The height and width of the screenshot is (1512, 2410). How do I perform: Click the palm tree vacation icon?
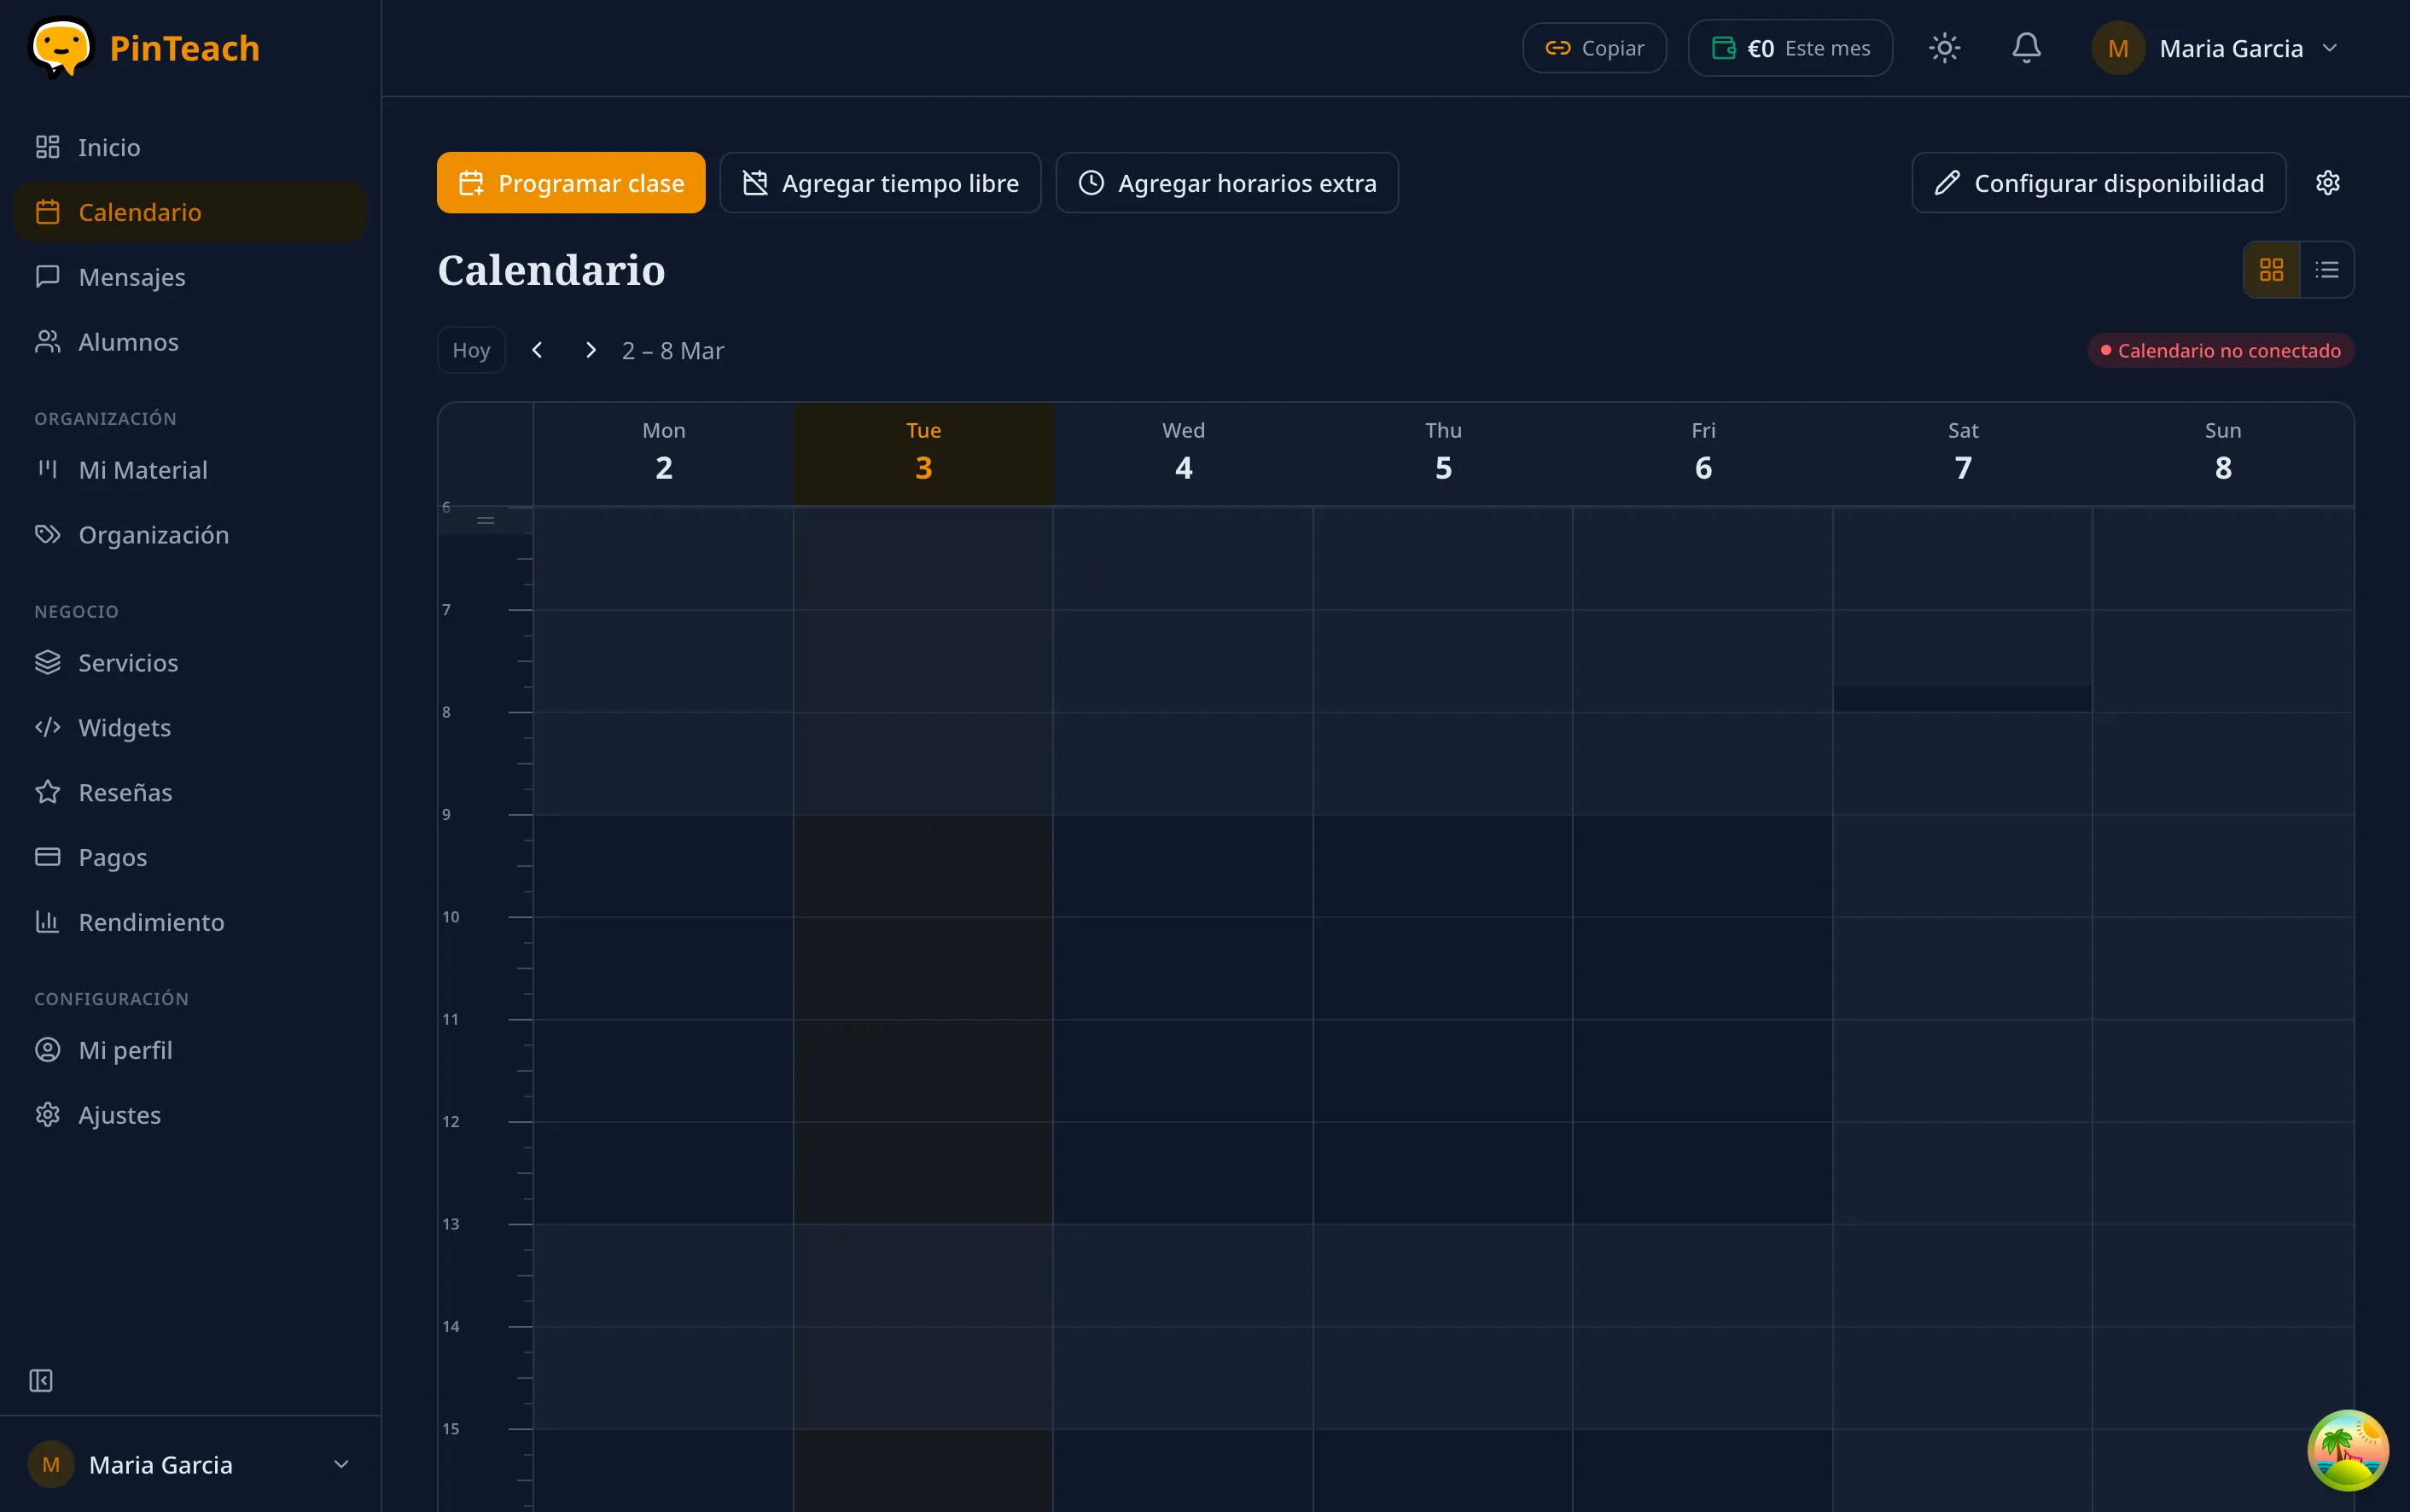coord(2346,1450)
